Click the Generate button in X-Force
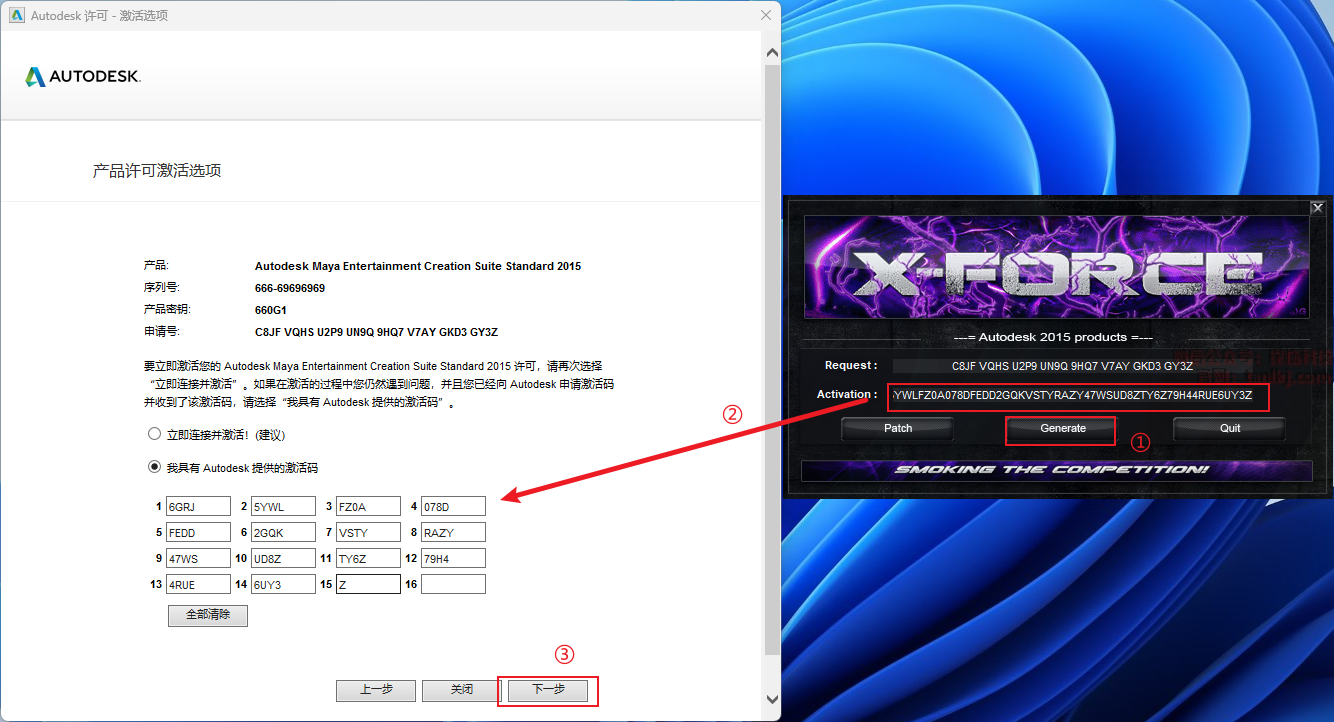The image size is (1334, 722). pos(1063,428)
